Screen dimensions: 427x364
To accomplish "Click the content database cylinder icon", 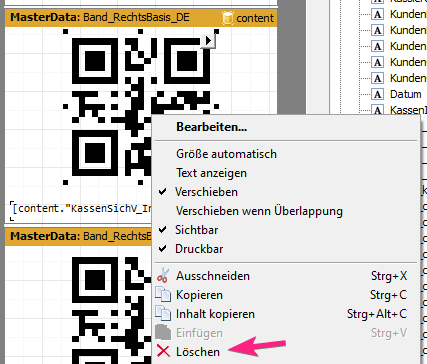I will [x=228, y=18].
